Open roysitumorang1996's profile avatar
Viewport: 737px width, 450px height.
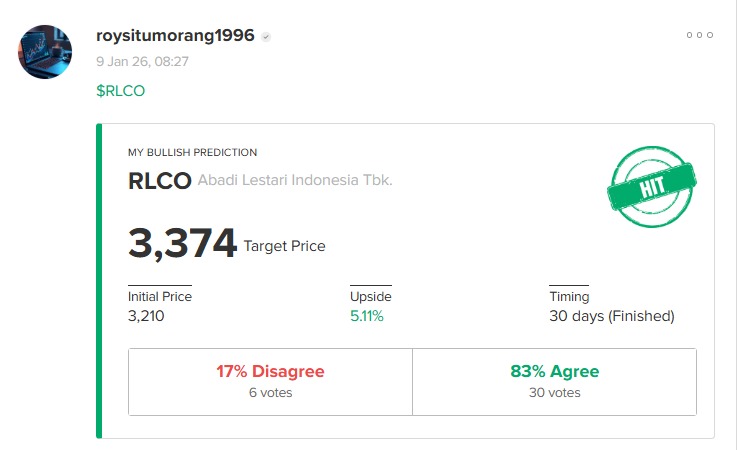pyautogui.click(x=46, y=51)
